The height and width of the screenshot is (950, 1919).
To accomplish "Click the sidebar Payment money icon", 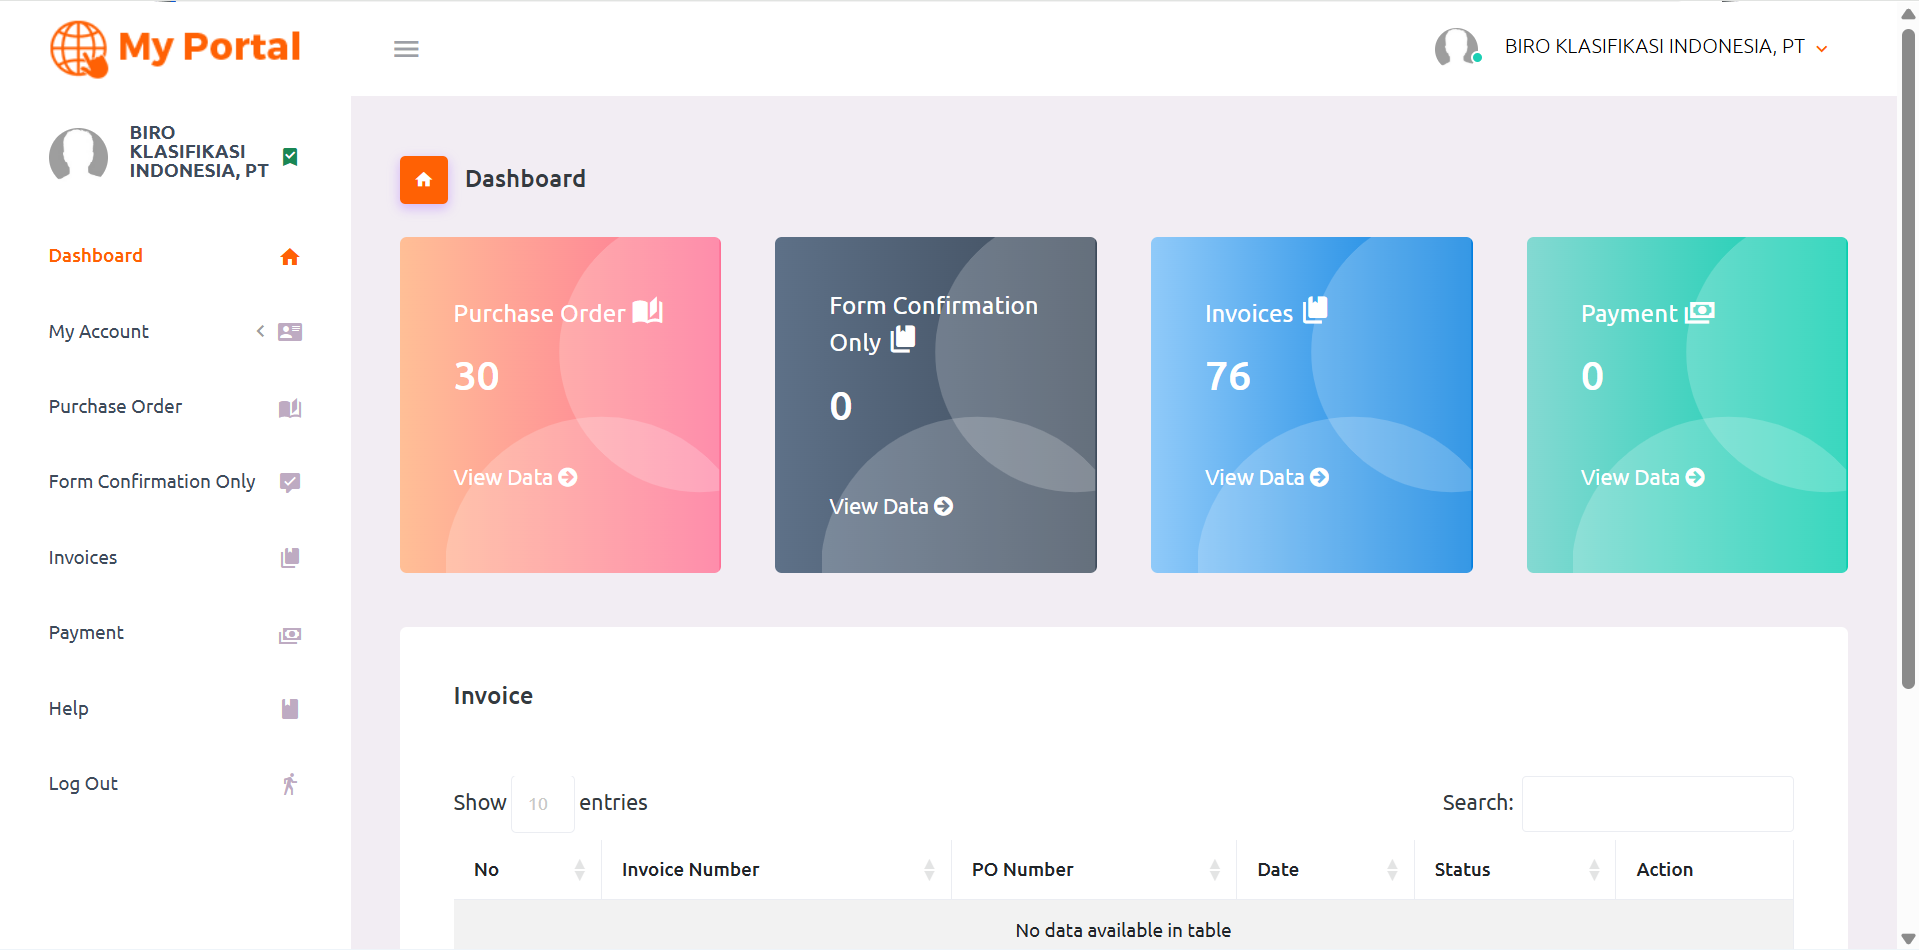I will pos(290,635).
